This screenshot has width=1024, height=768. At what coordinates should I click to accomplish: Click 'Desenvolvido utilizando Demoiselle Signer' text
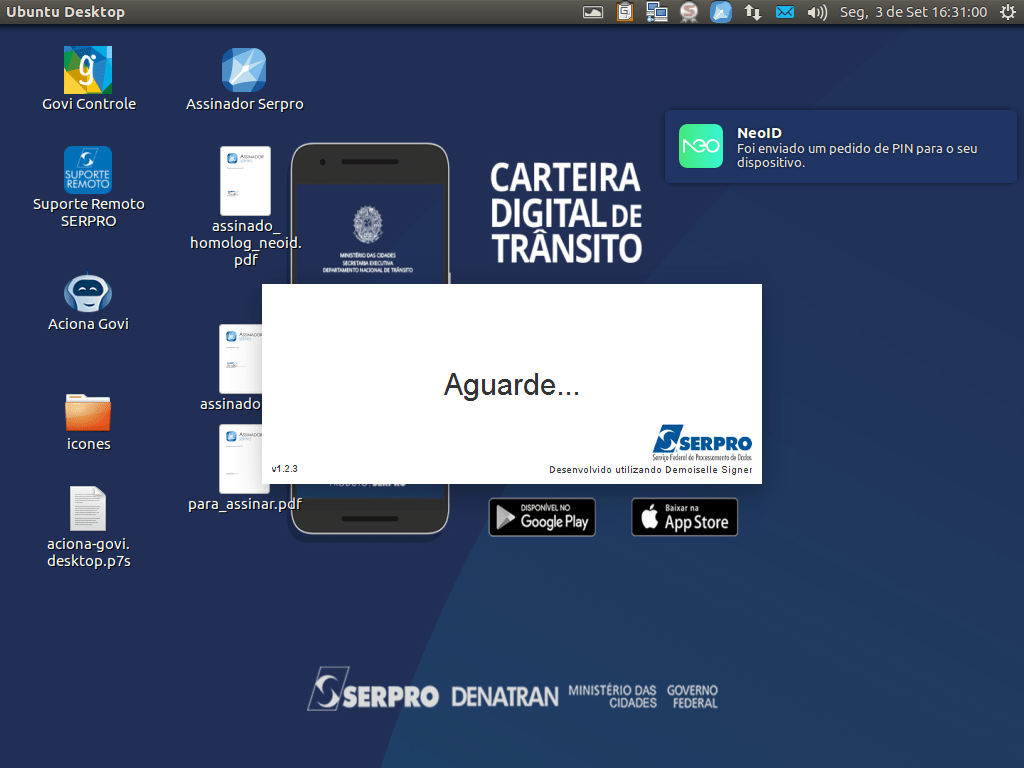[x=650, y=470]
